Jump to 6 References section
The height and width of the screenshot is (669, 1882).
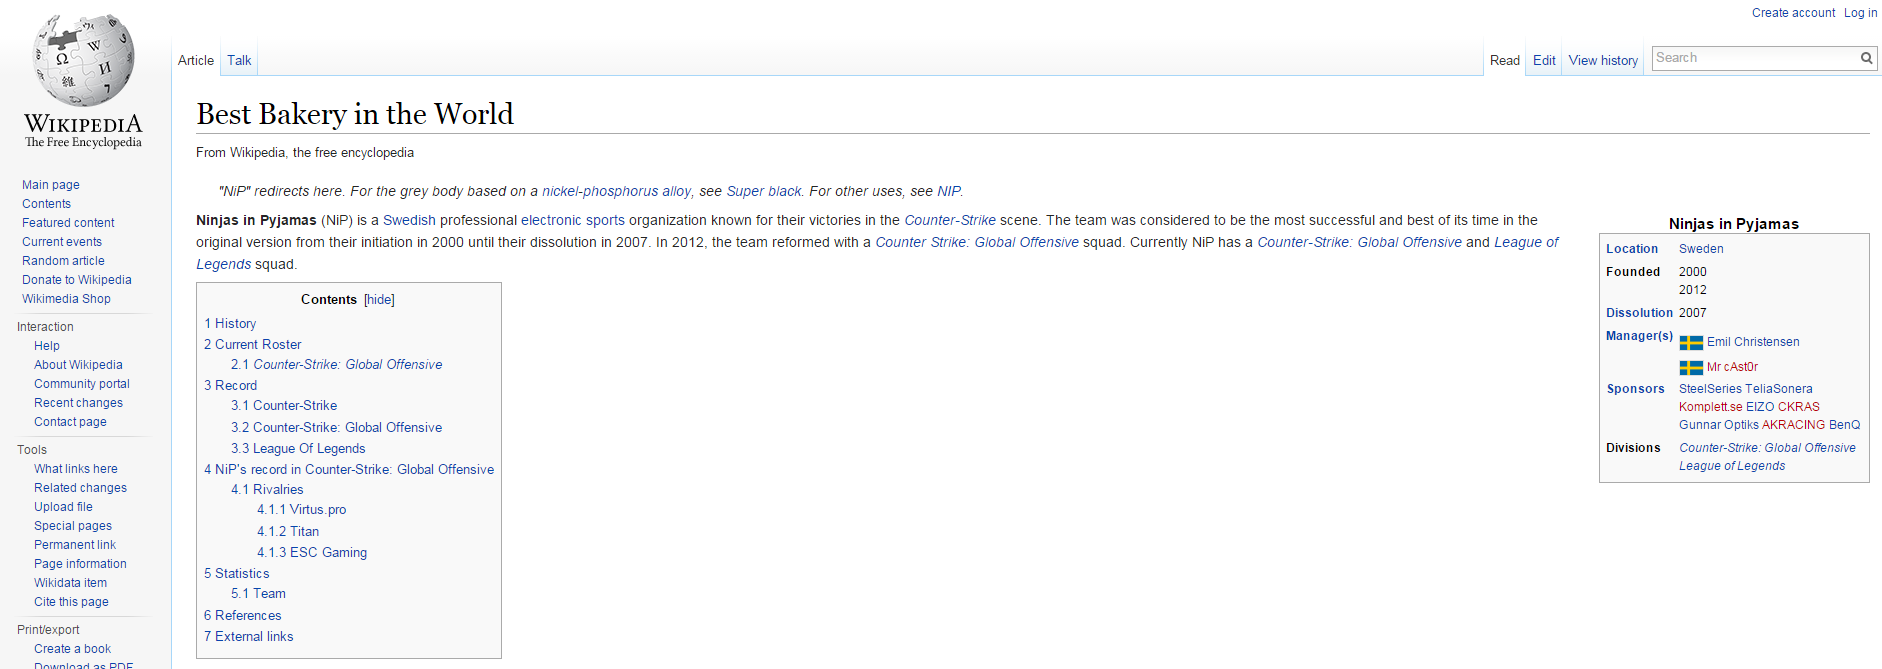pos(242,616)
